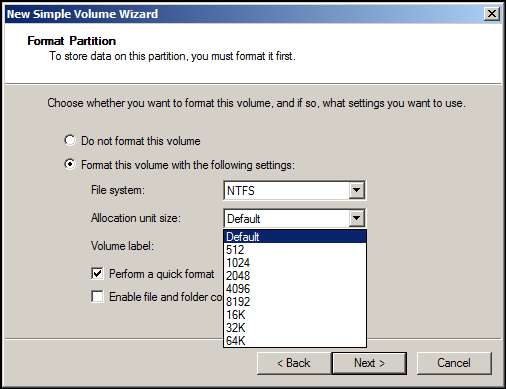
Task: Choose 16K allocation unit size
Action: tap(295, 315)
